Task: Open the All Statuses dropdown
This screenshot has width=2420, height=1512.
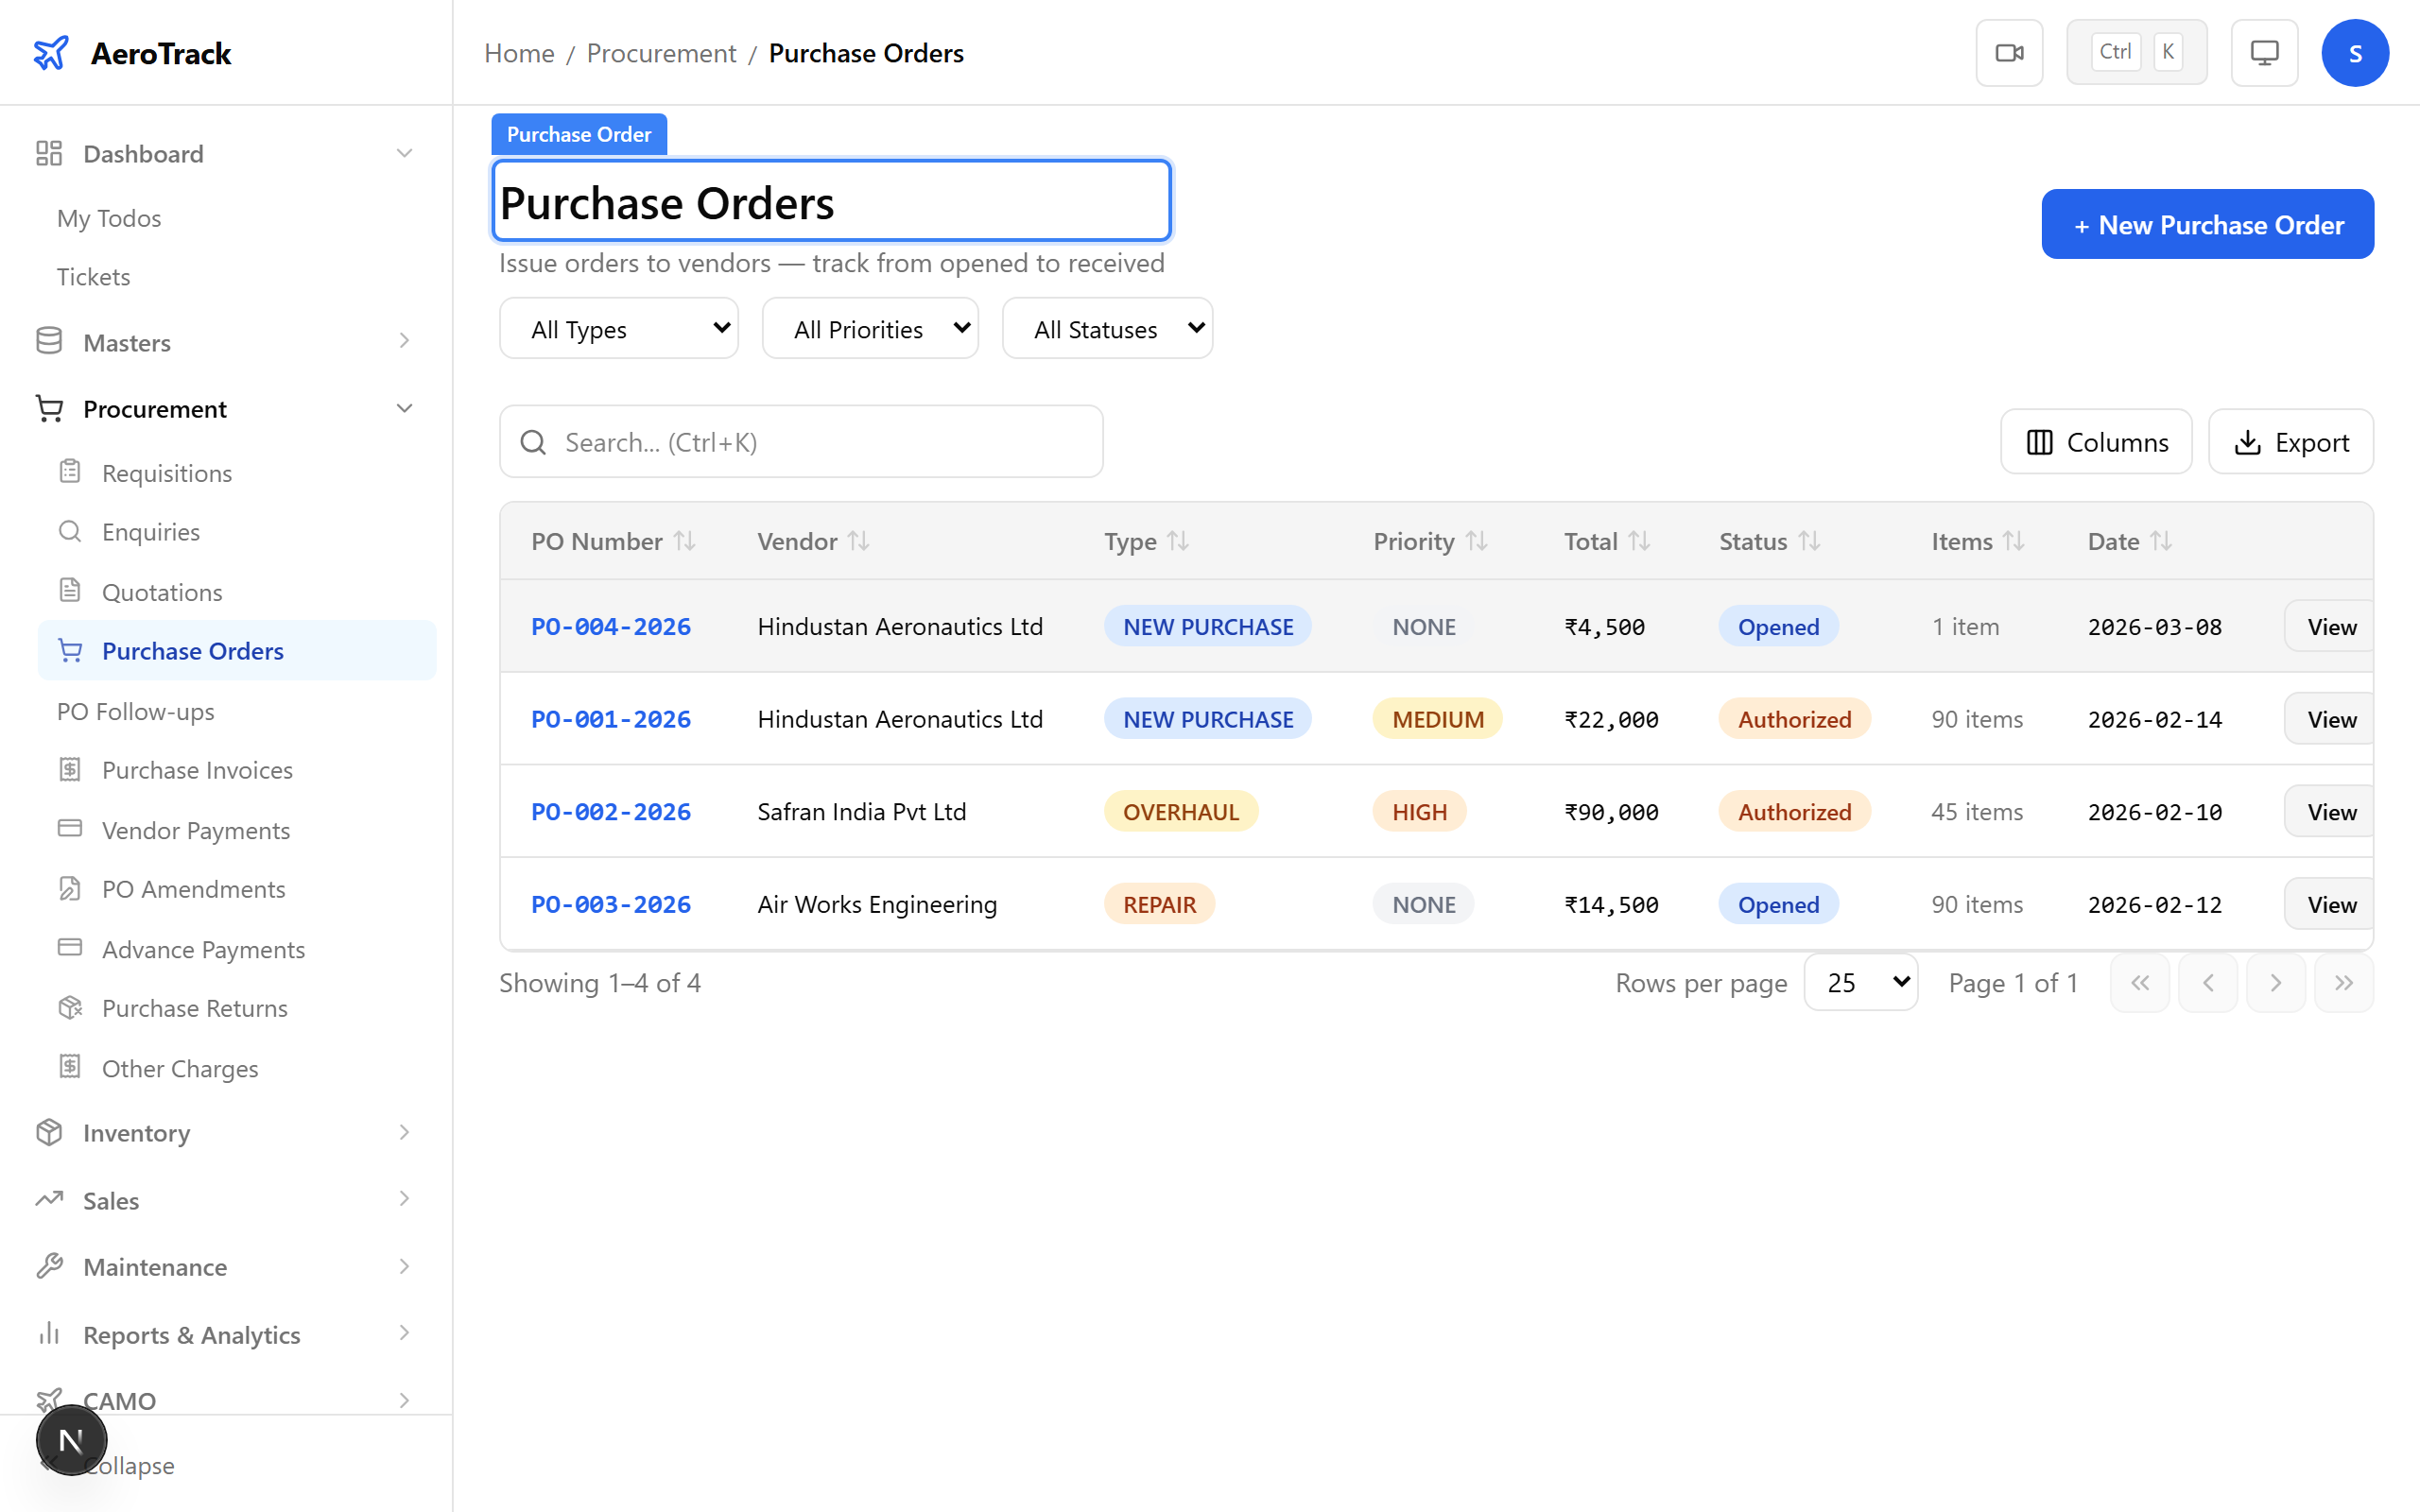Action: [1107, 327]
